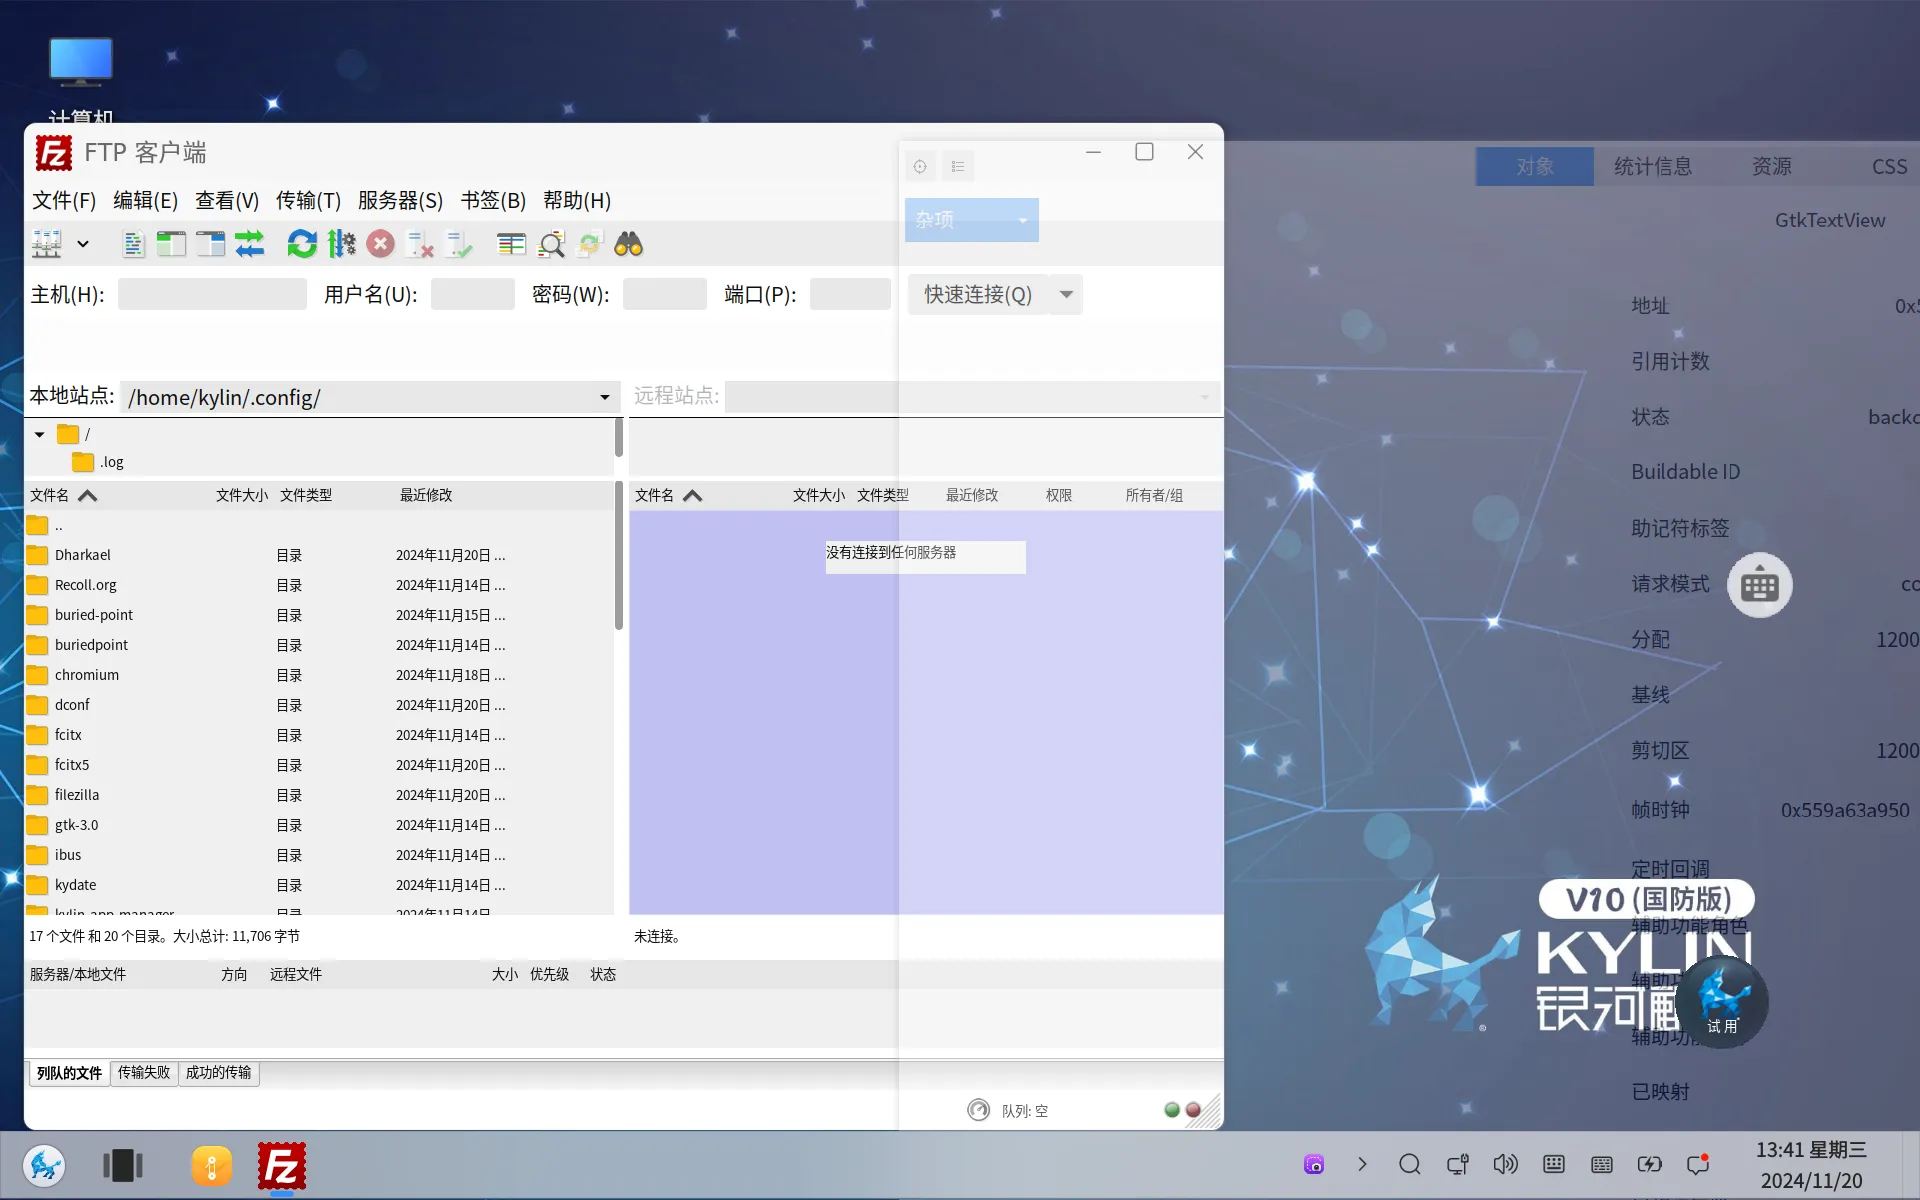This screenshot has width=1920, height=1200.
Task: Open the 杂项 dropdown in inspector
Action: [x=972, y=220]
